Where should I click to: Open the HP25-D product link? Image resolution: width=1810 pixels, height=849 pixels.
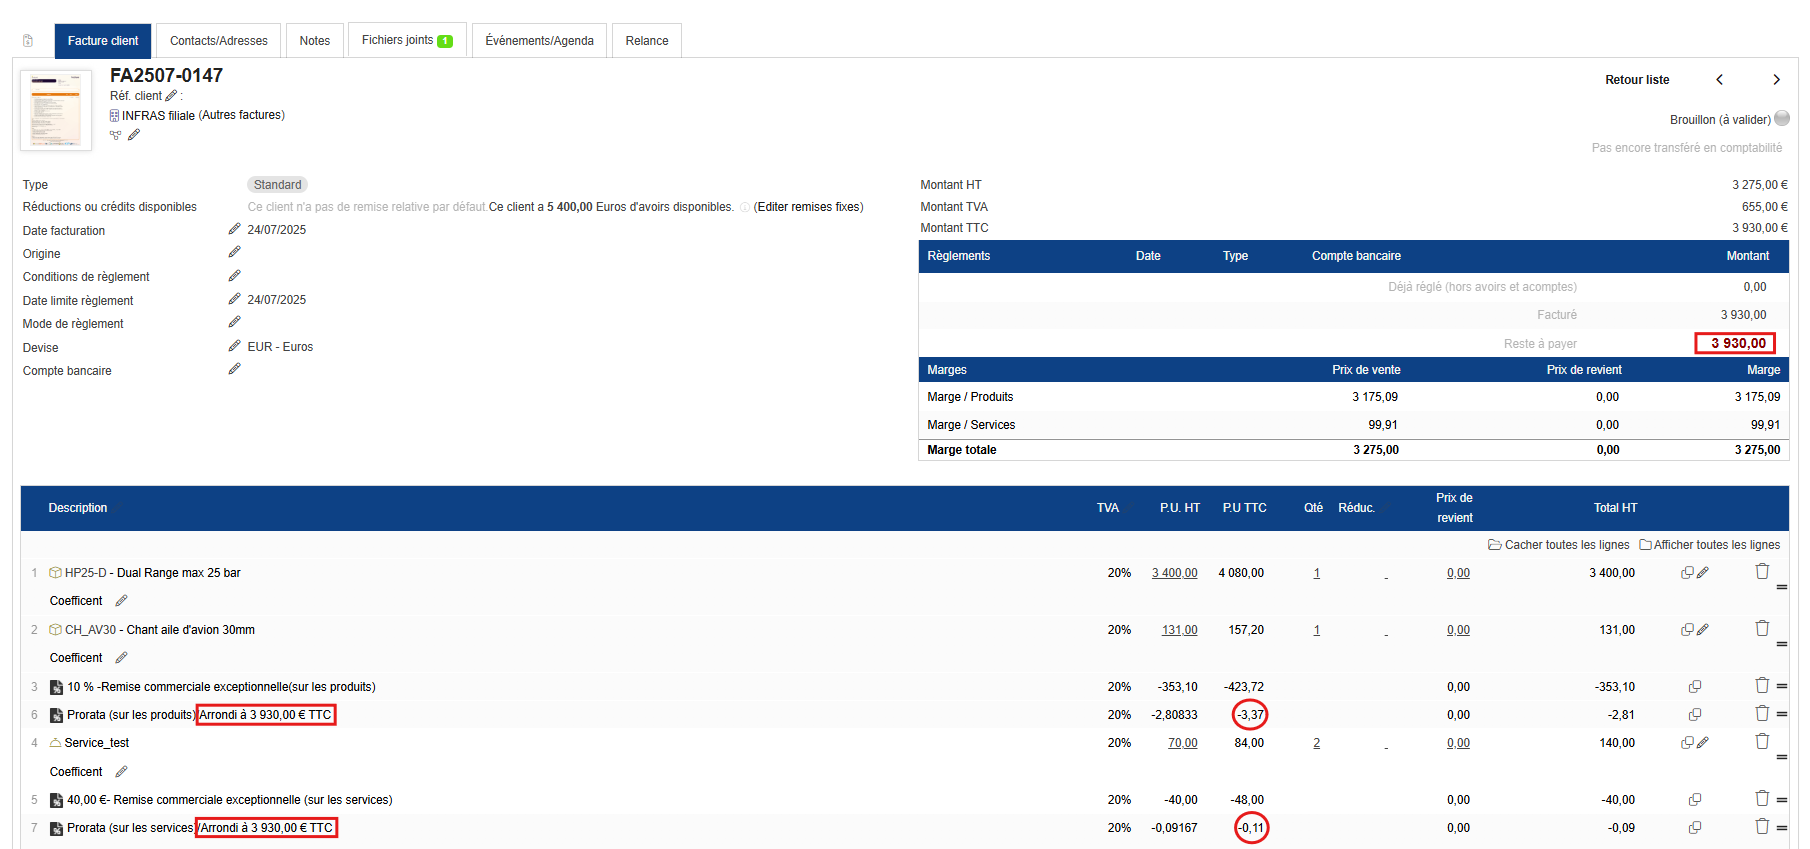point(85,573)
